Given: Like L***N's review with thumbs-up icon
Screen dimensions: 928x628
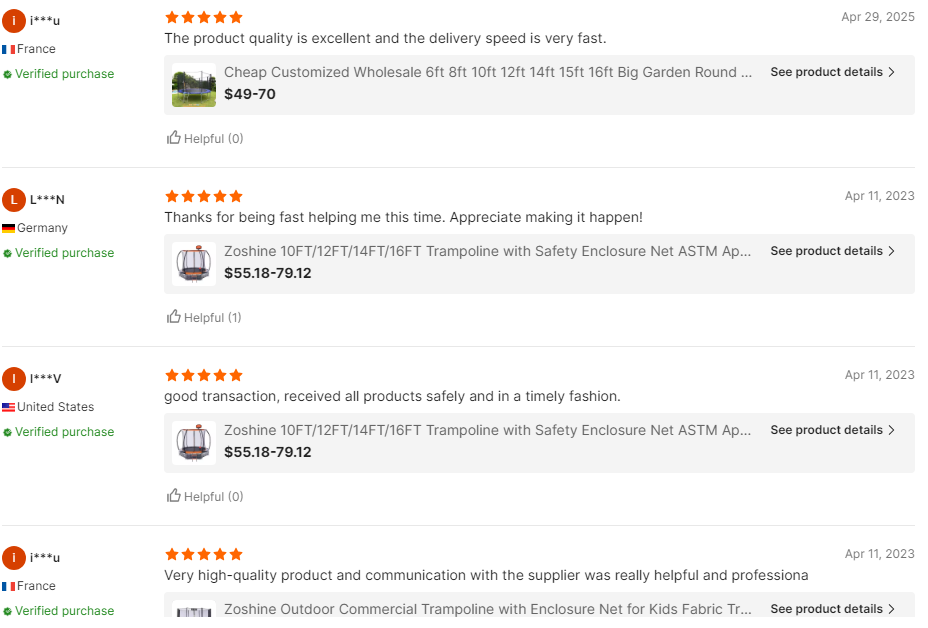Looking at the screenshot, I should (x=174, y=317).
